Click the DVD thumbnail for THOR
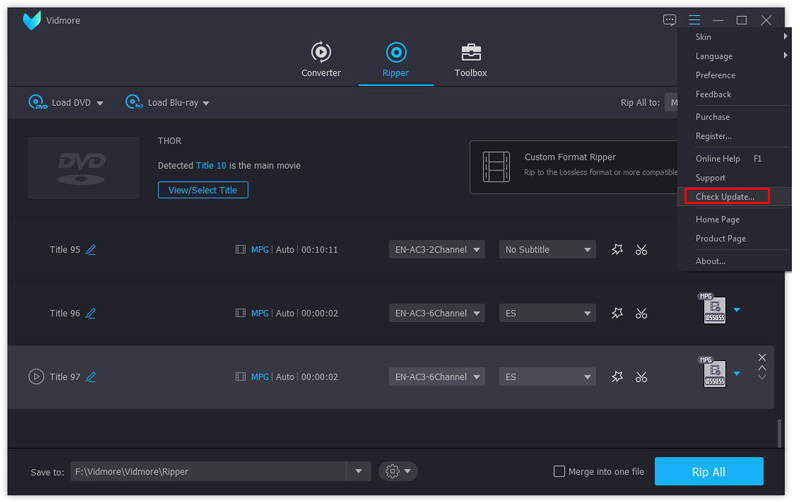This screenshot has height=502, width=800. click(83, 167)
